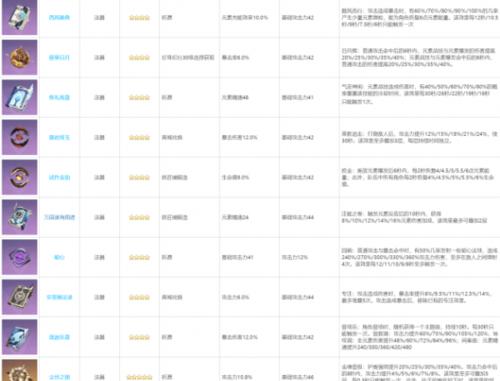The height and width of the screenshot is (381, 500).
Task: Select the Mappa Mare blue atlas icon
Action: 19,217
